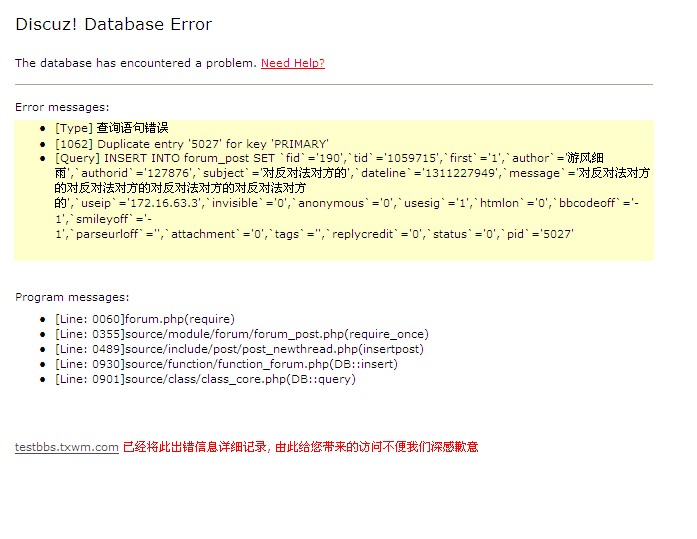The height and width of the screenshot is (539, 697).
Task: Visit the testbbs.txwm.com link
Action: [x=67, y=447]
